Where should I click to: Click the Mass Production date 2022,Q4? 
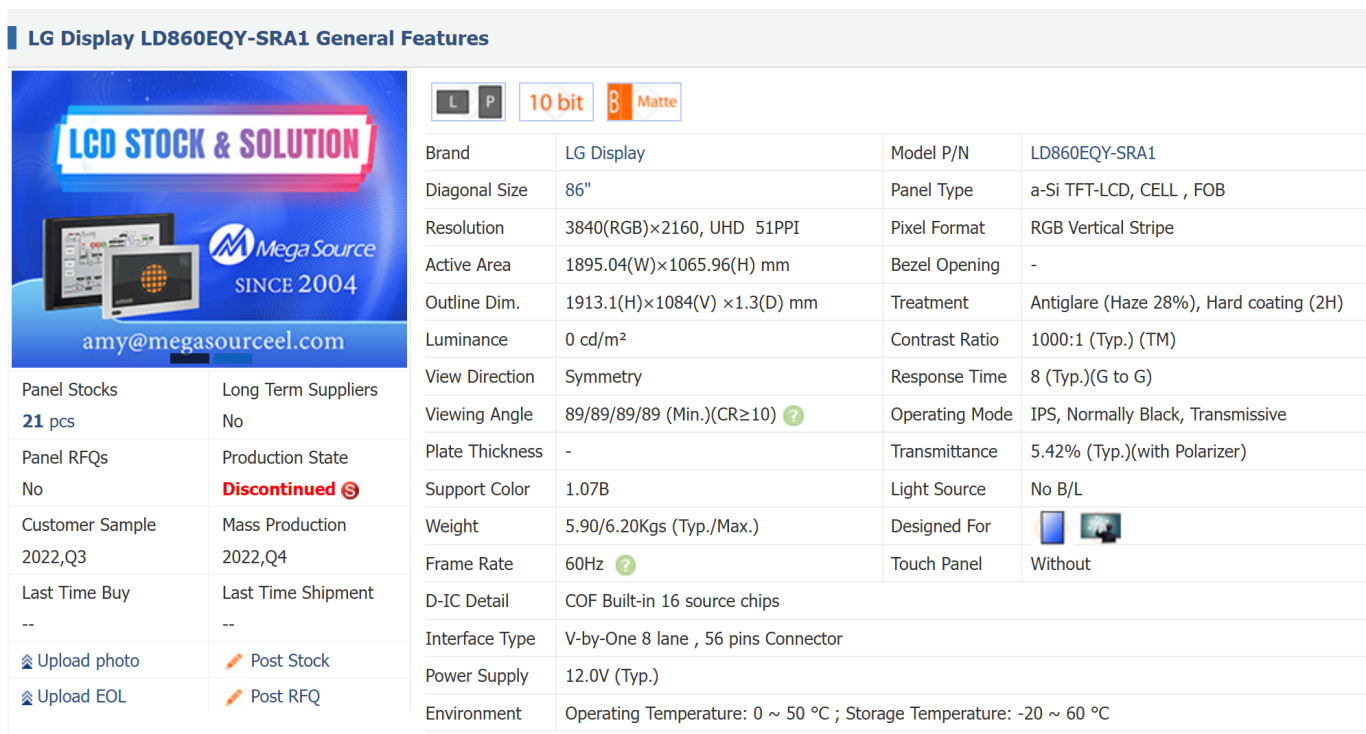tap(254, 557)
